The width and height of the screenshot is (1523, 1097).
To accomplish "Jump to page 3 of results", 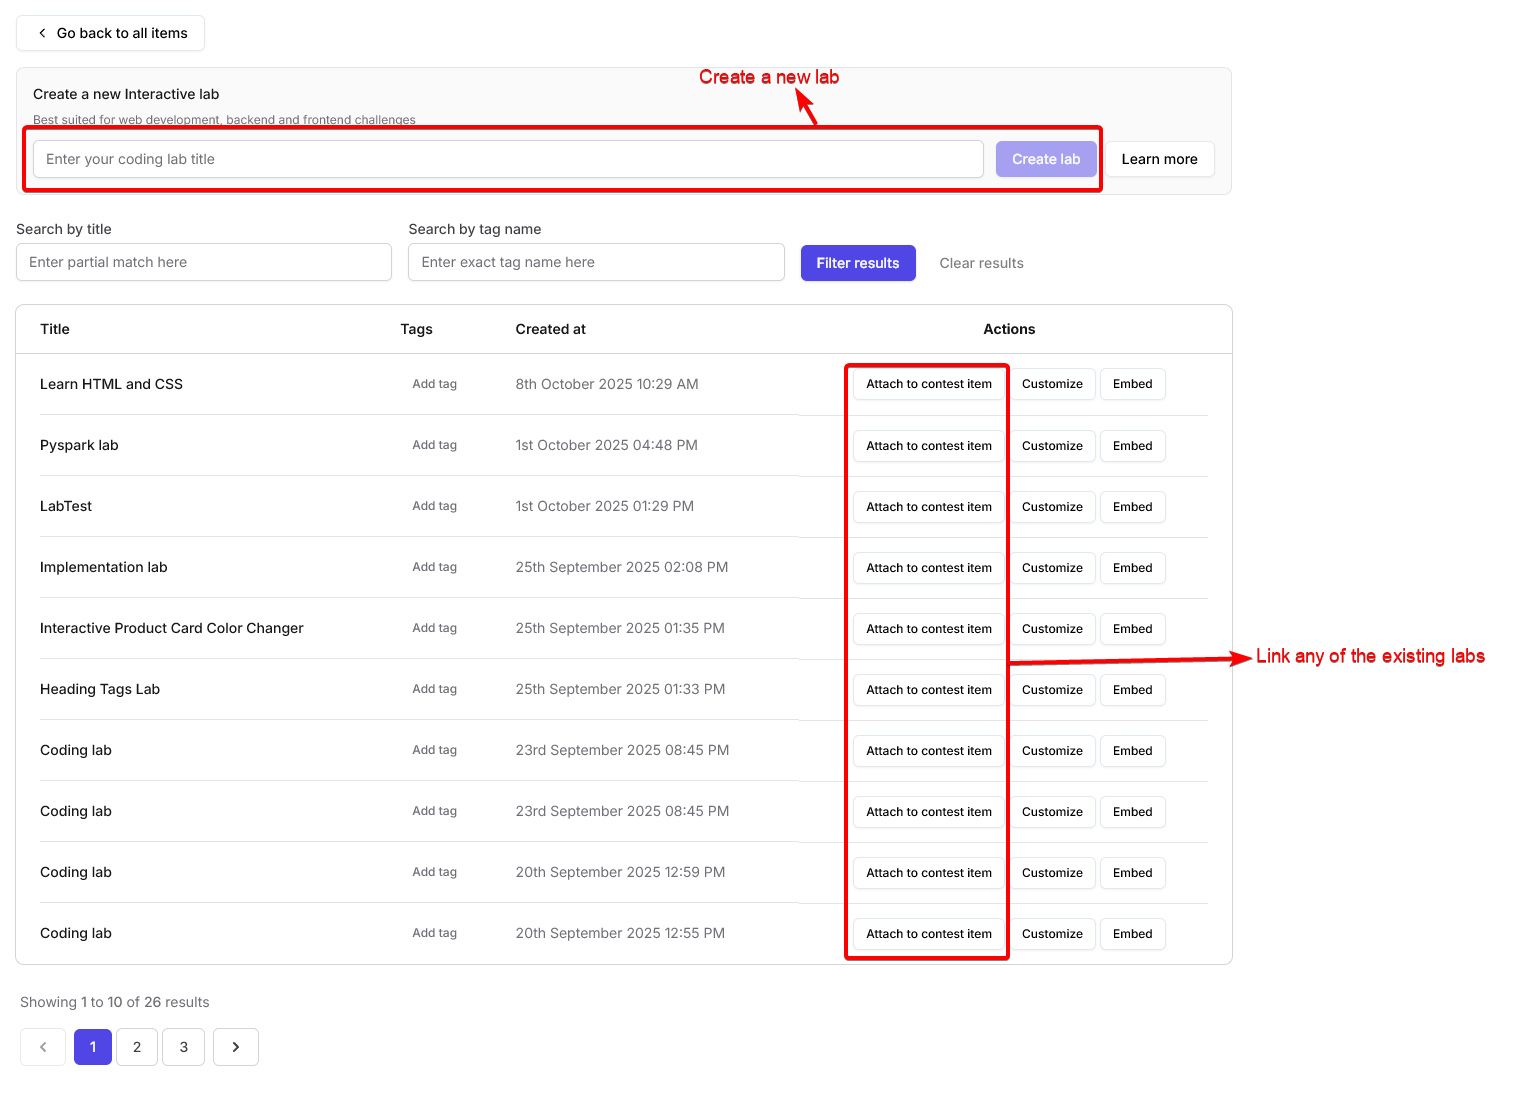I will pos(184,1047).
